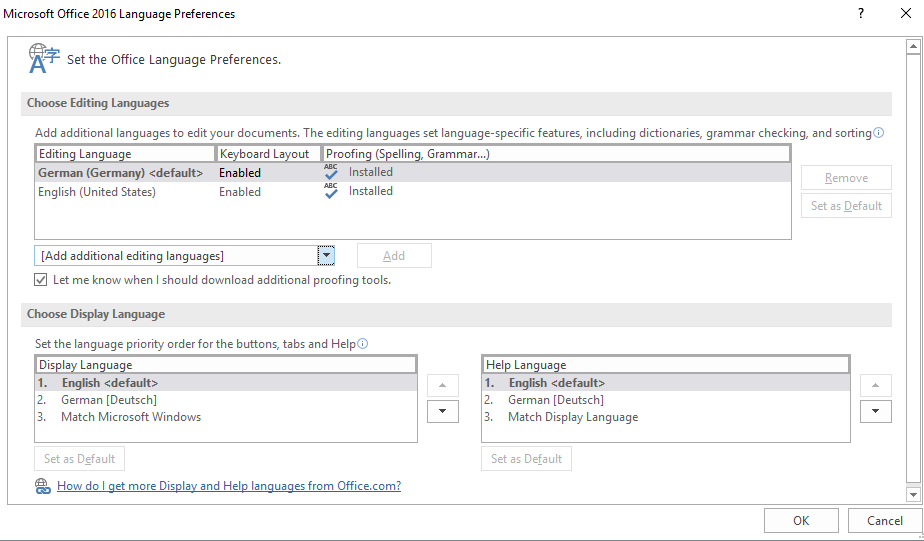Click Set as Default under Help Language list
This screenshot has height=541, width=924.
[x=526, y=458]
